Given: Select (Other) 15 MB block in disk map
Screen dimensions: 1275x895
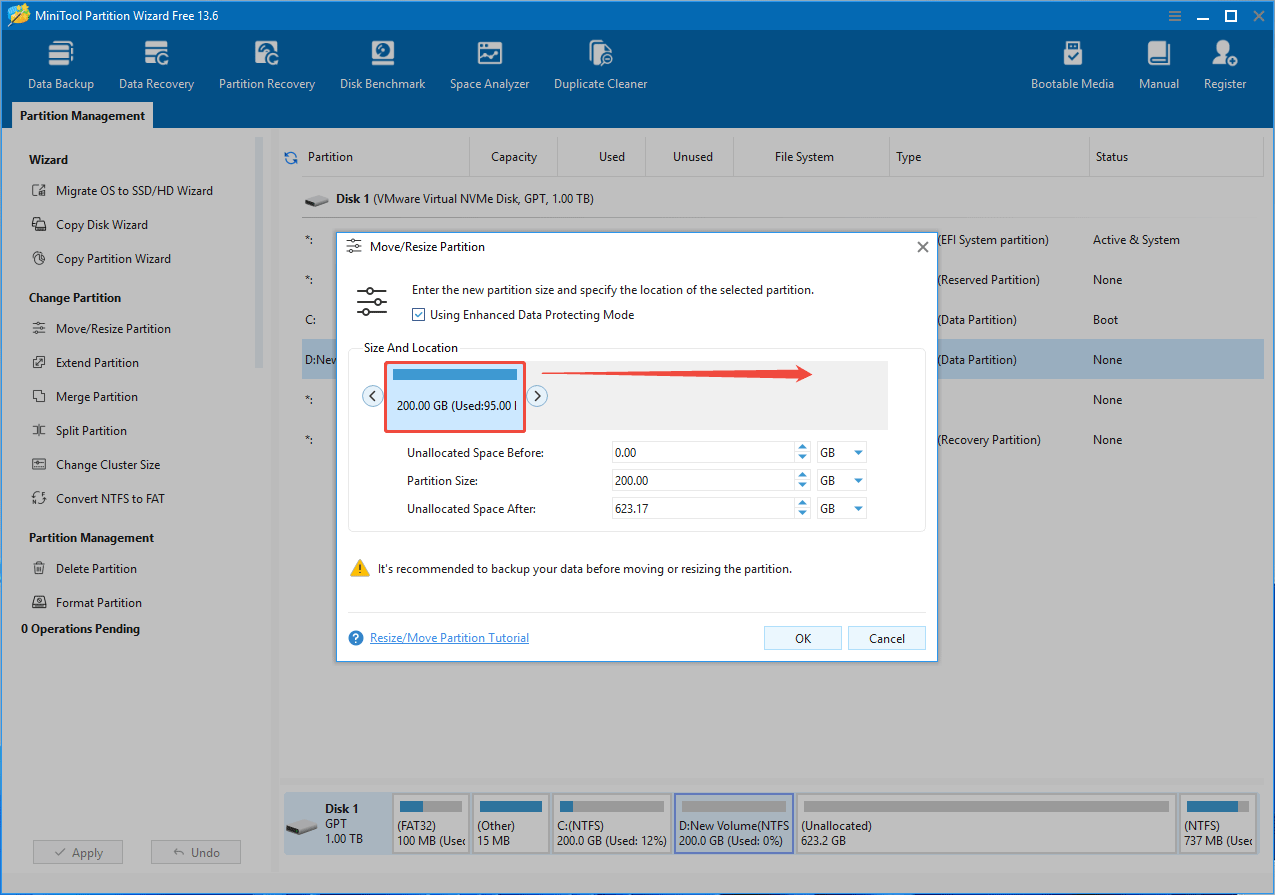Looking at the screenshot, I should [x=510, y=823].
